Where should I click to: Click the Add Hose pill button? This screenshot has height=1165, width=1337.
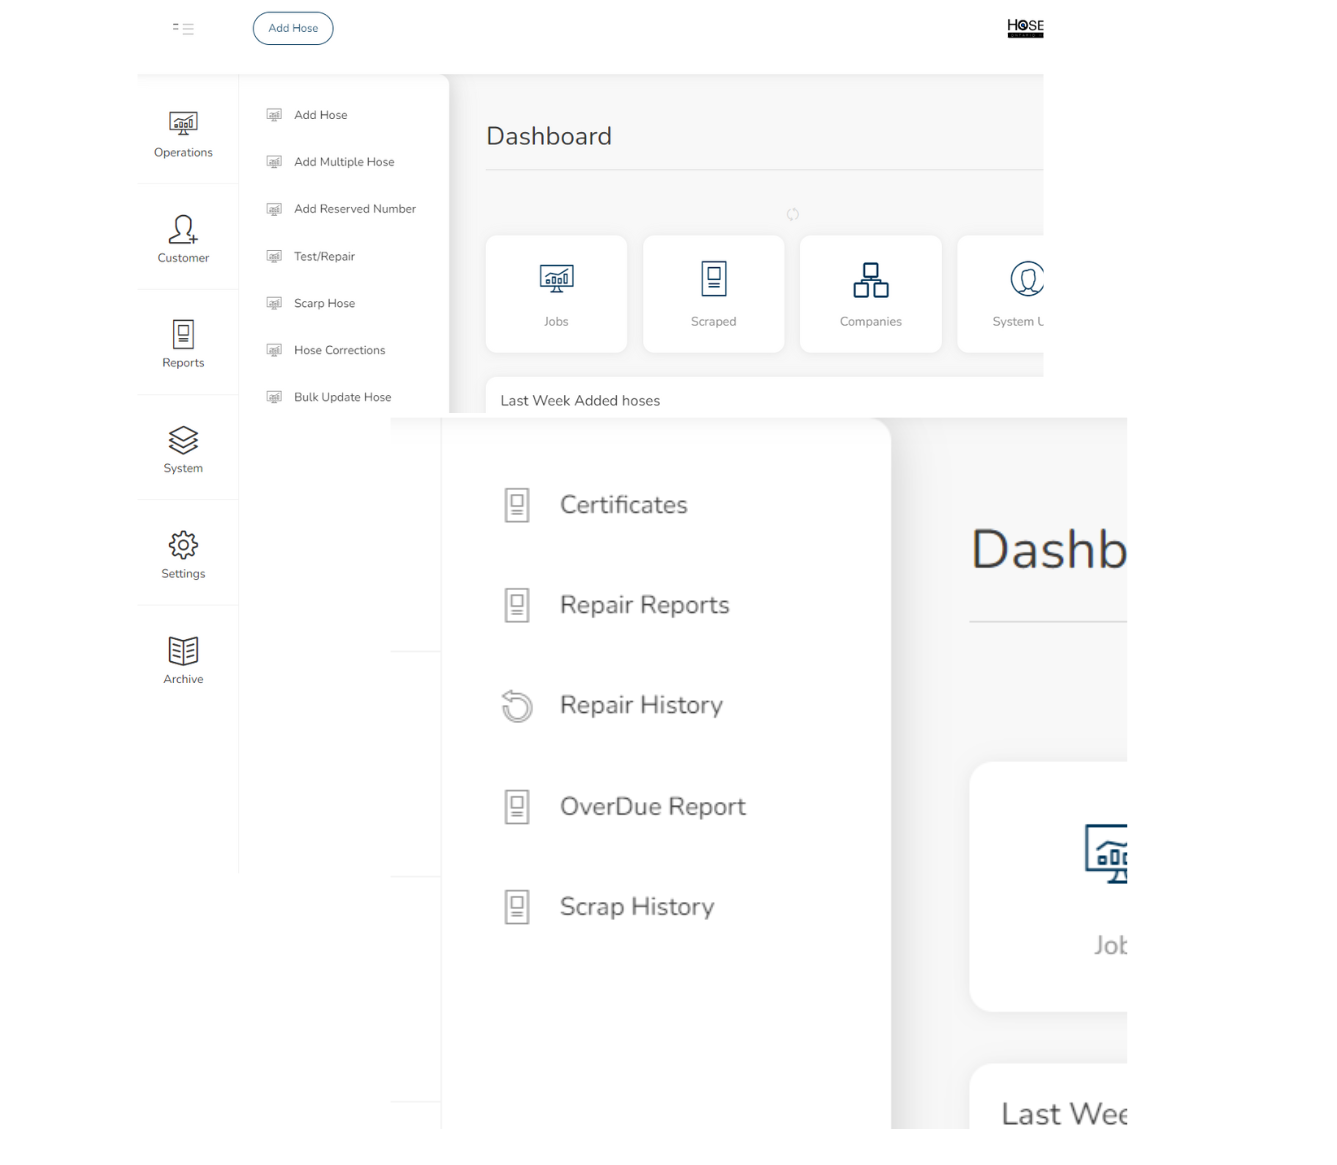click(293, 29)
